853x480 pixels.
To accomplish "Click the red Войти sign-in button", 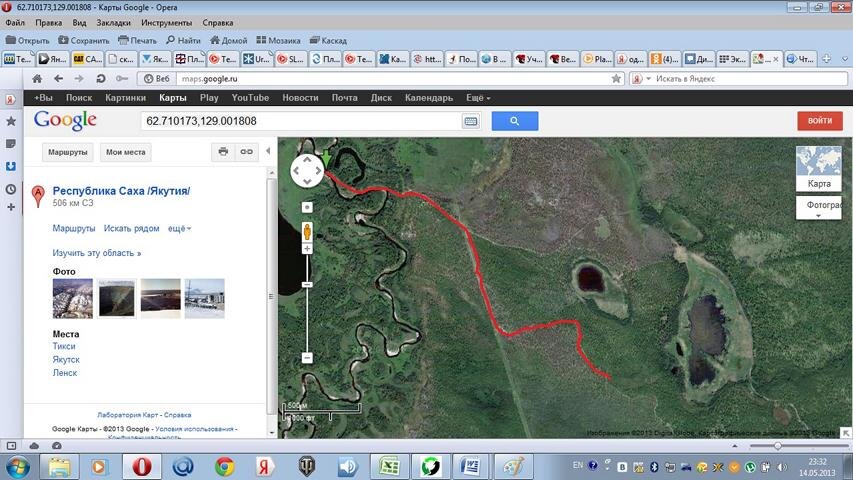I will coord(819,121).
